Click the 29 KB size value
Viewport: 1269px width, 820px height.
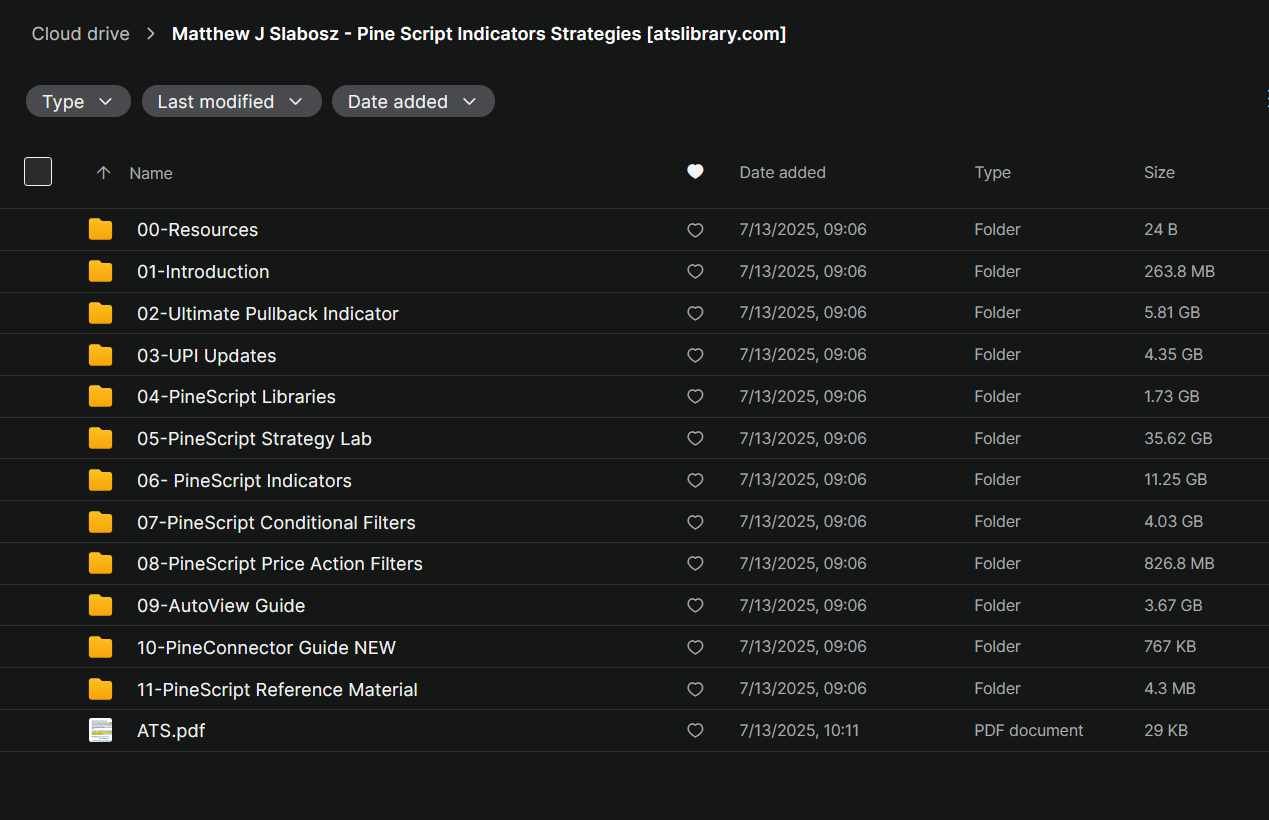pyautogui.click(x=1166, y=731)
